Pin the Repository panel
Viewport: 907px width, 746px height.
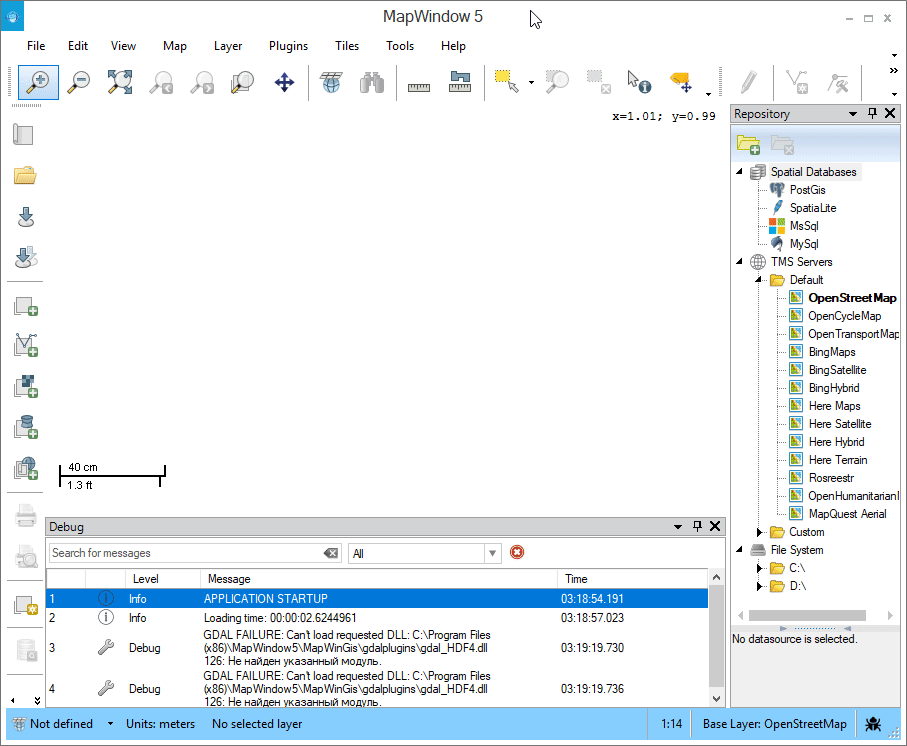pyautogui.click(x=872, y=113)
